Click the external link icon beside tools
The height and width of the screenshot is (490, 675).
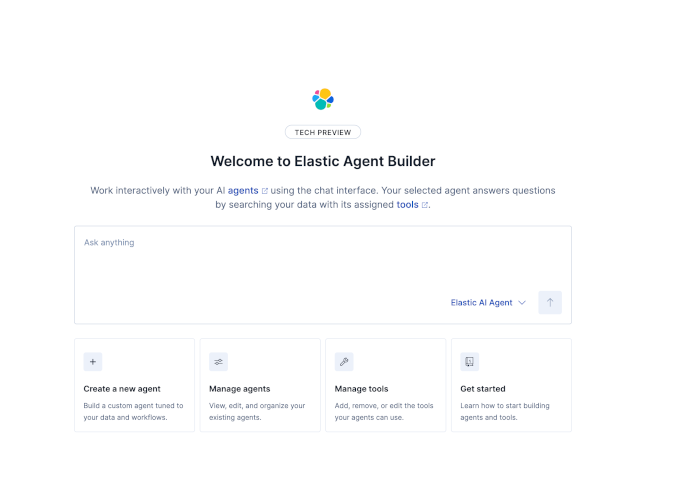tap(425, 205)
